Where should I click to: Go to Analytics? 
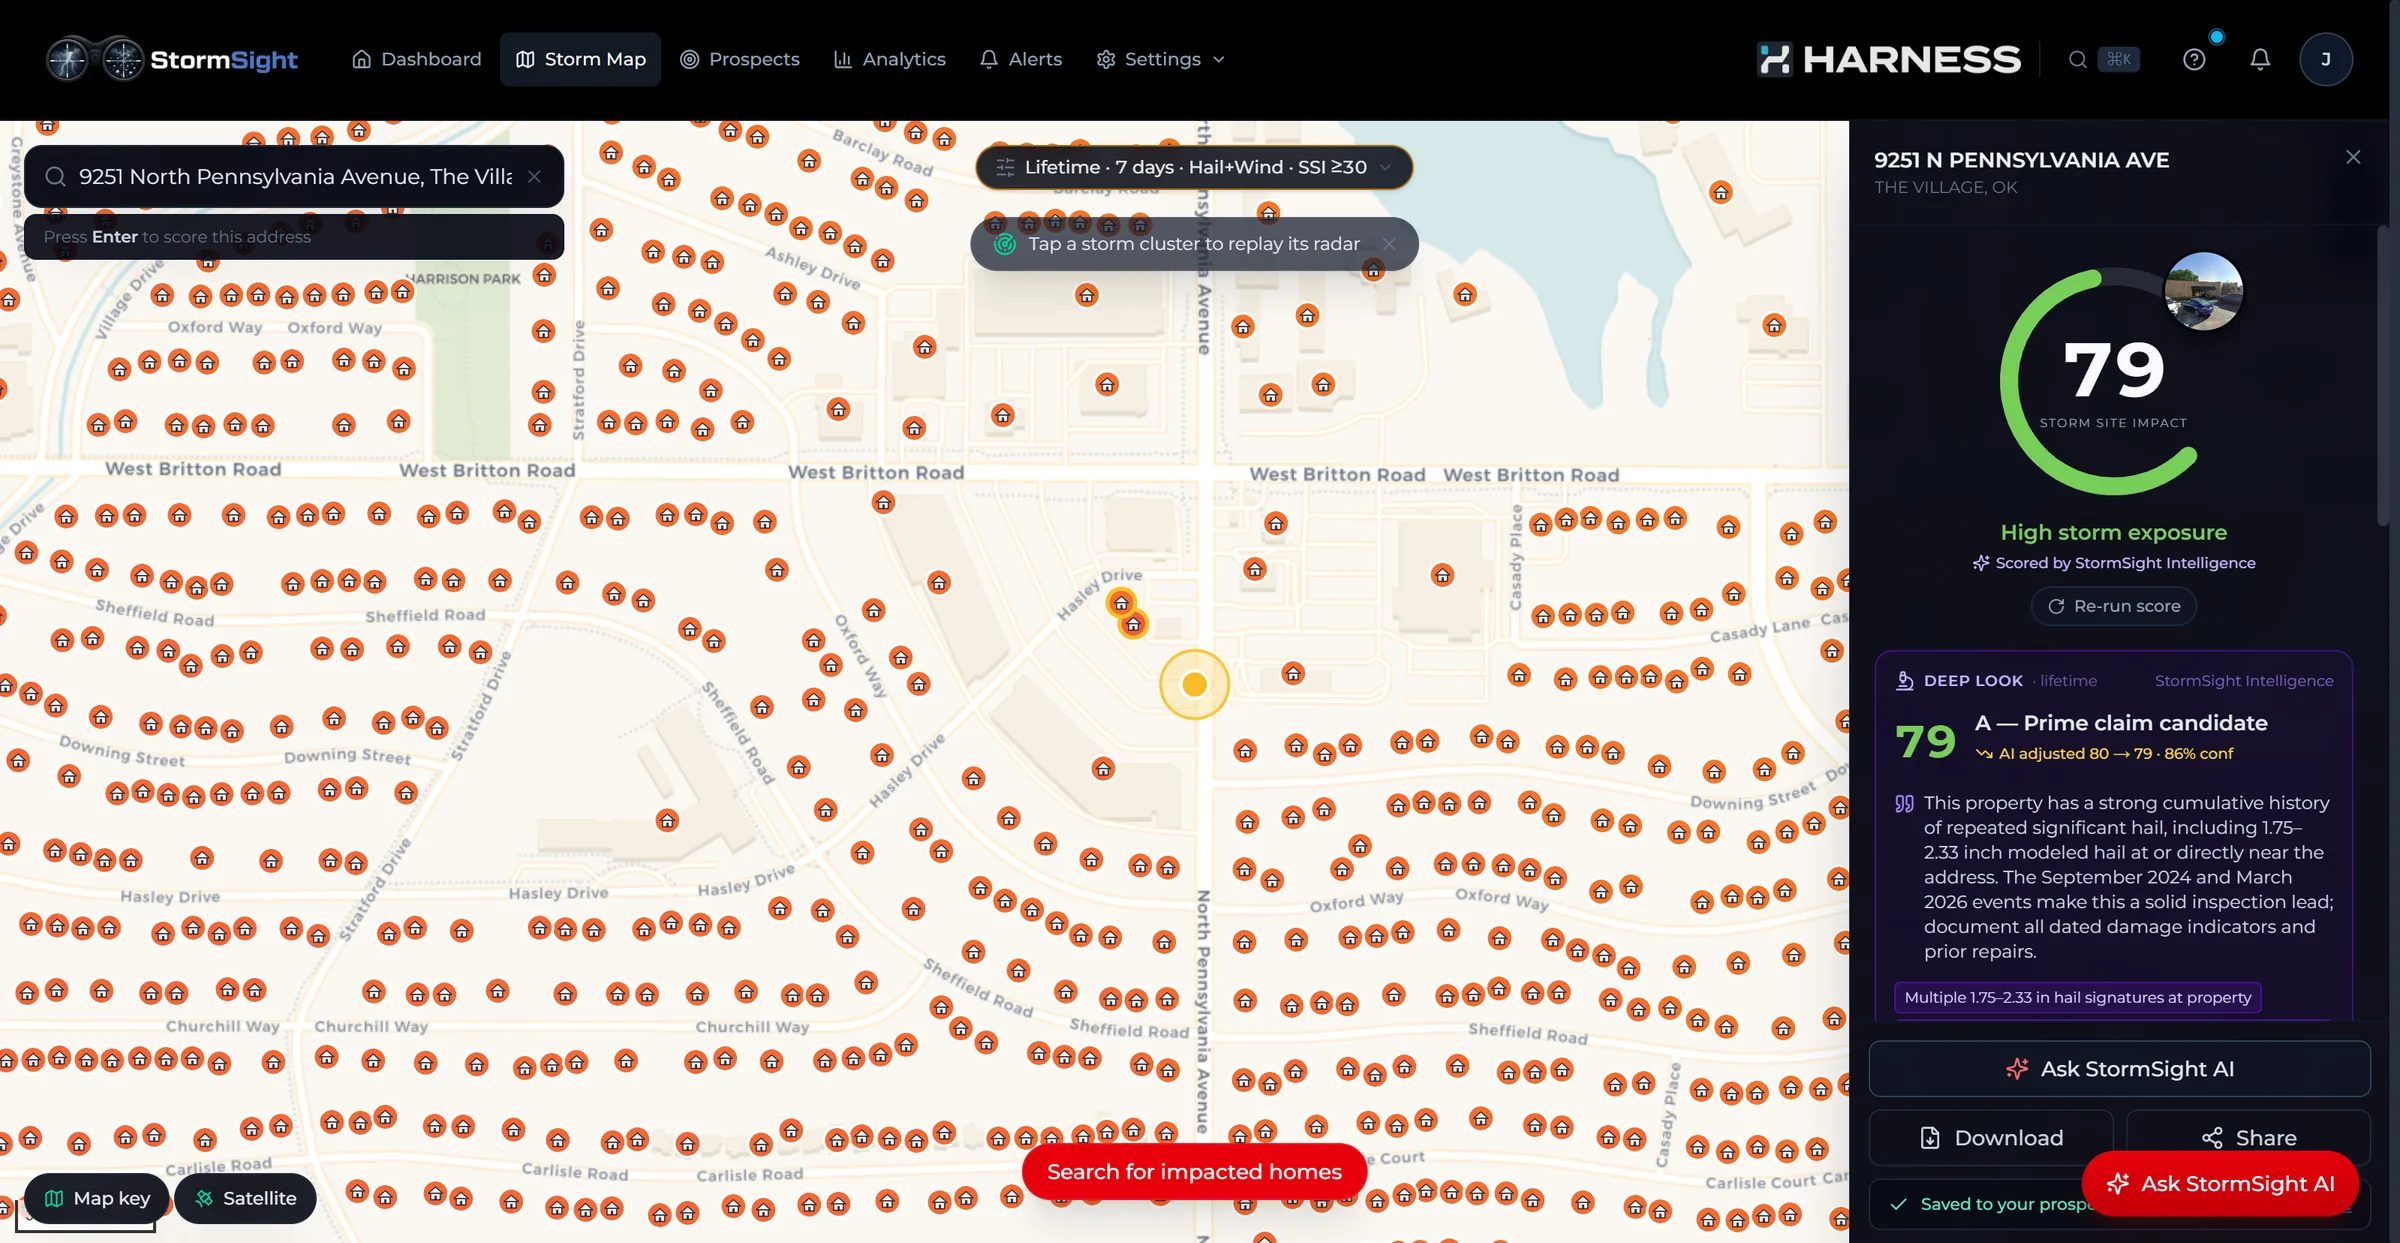890,59
